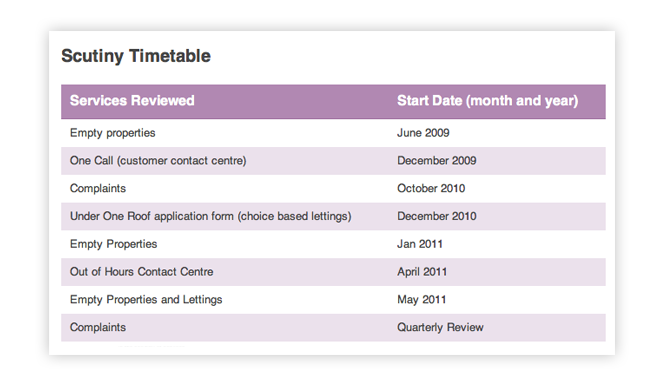Click Empty Properties and Lettings row
This screenshot has height=387, width=664.
(x=333, y=300)
